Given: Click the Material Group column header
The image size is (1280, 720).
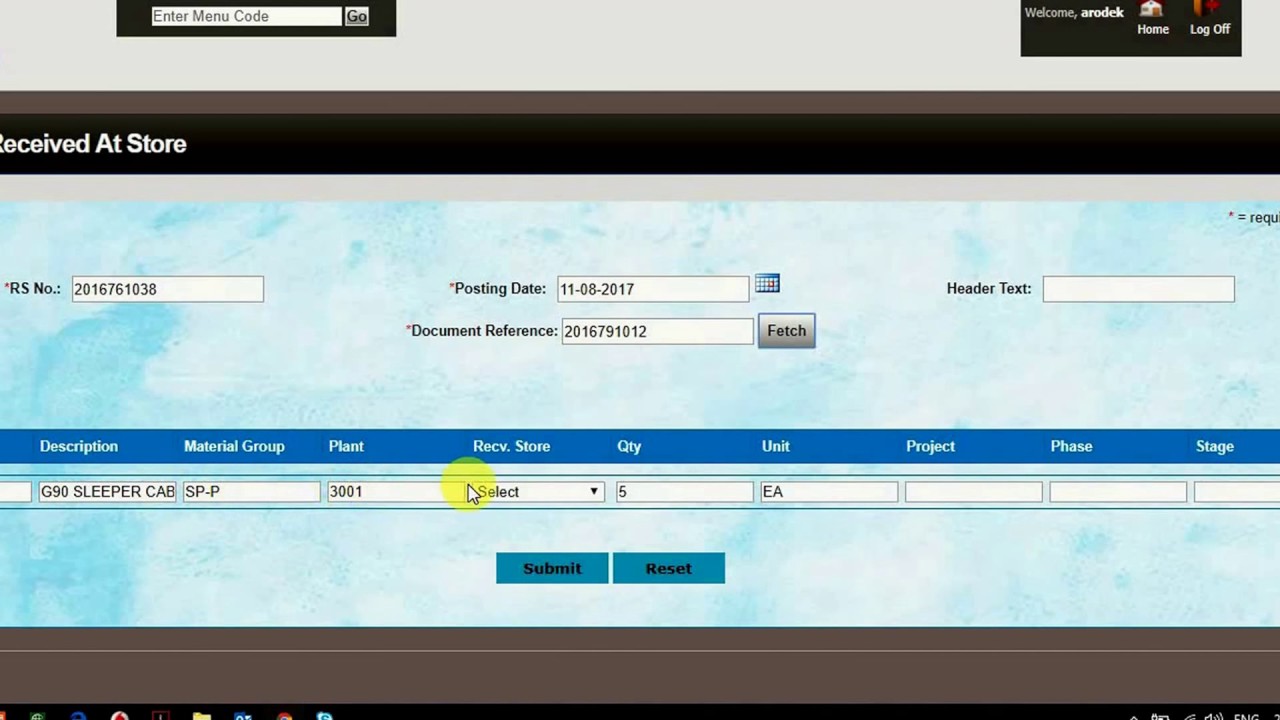Looking at the screenshot, I should click(x=234, y=446).
